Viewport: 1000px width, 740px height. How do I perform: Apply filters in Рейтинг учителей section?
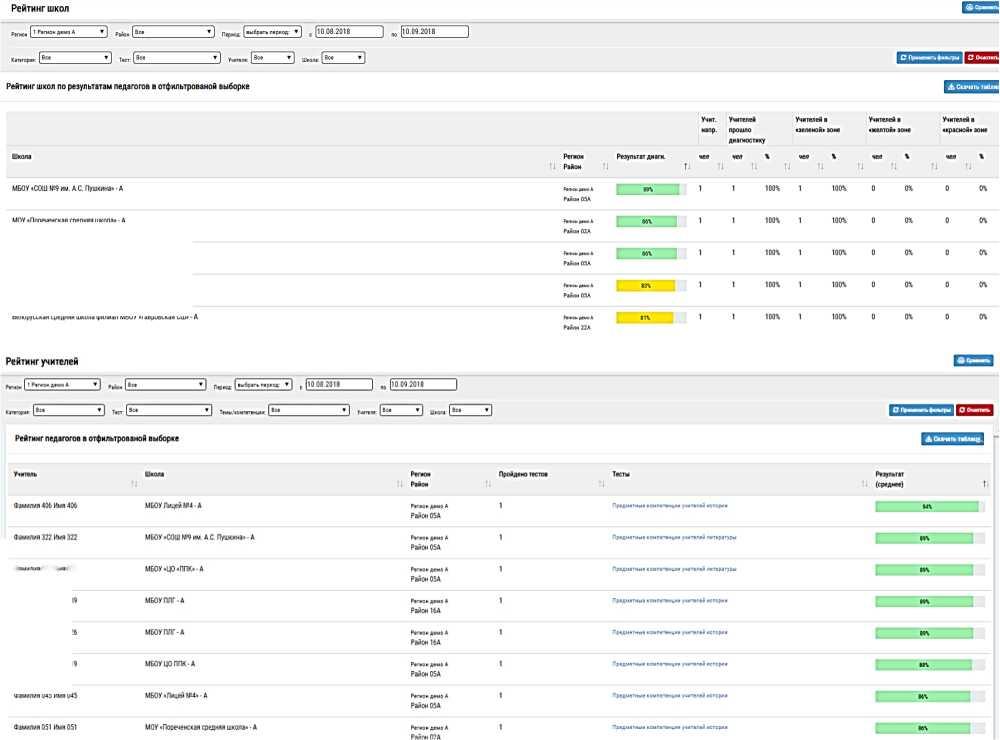tap(921, 410)
